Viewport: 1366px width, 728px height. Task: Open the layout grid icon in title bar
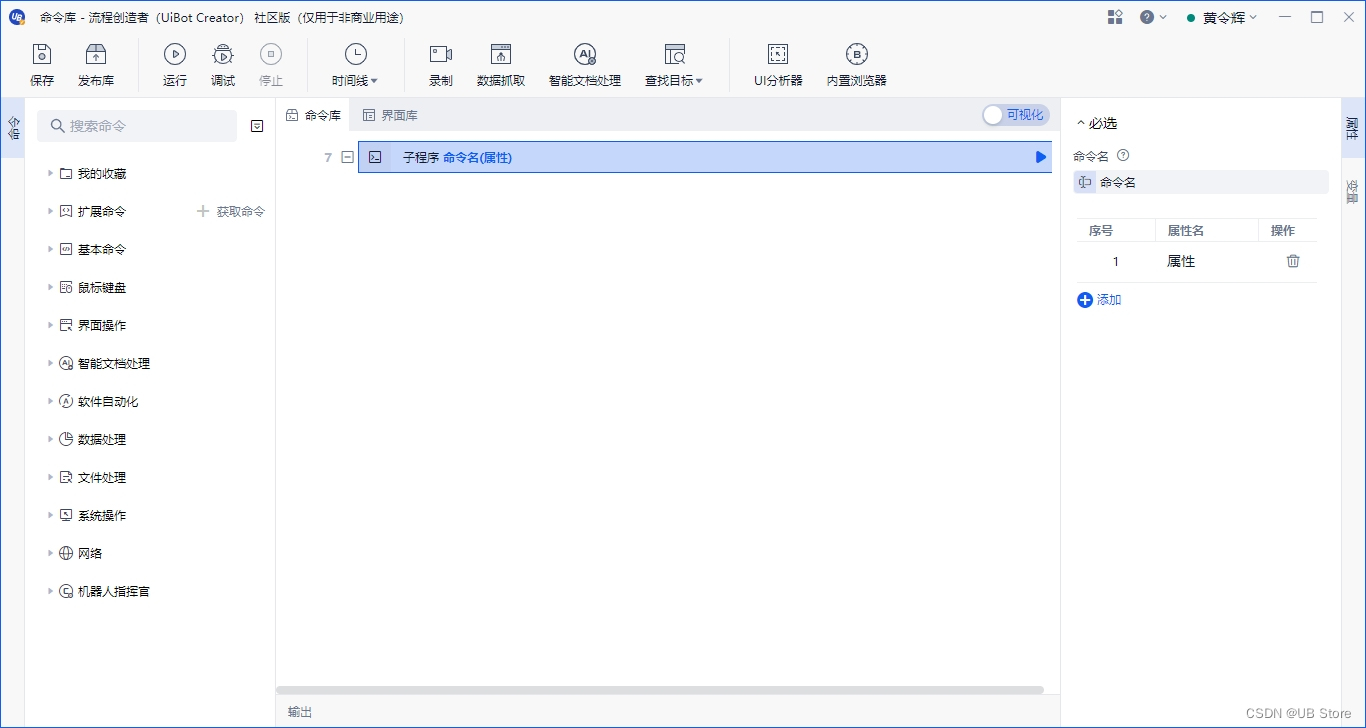click(x=1115, y=17)
